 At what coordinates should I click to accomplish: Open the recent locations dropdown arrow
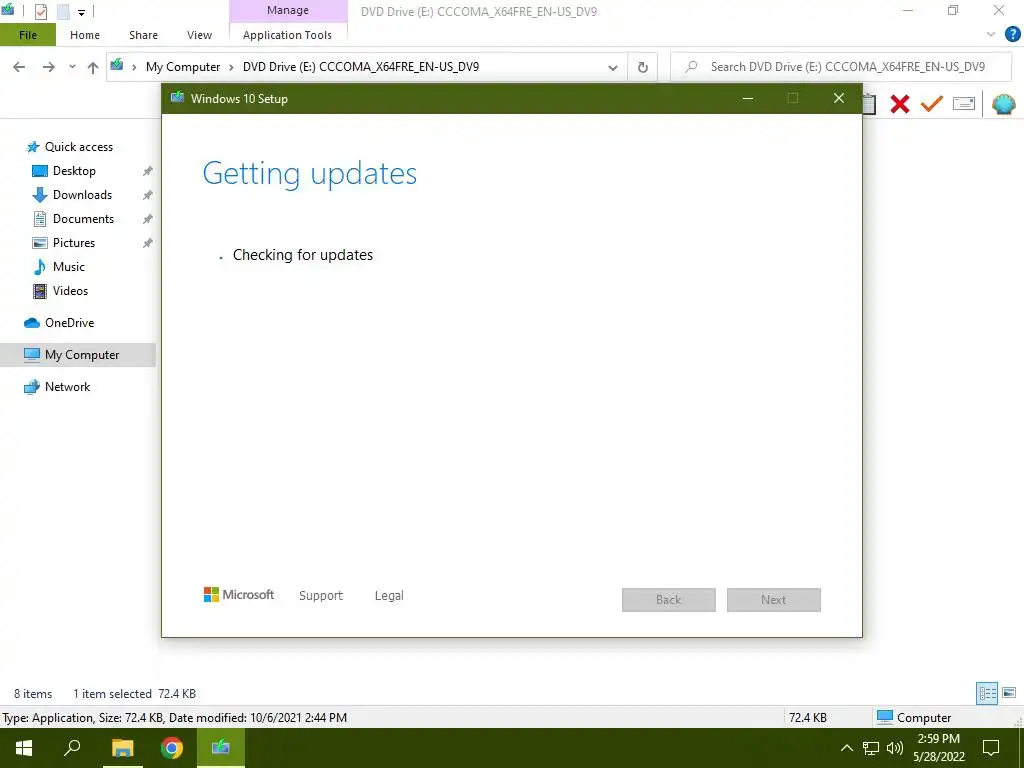(72, 67)
